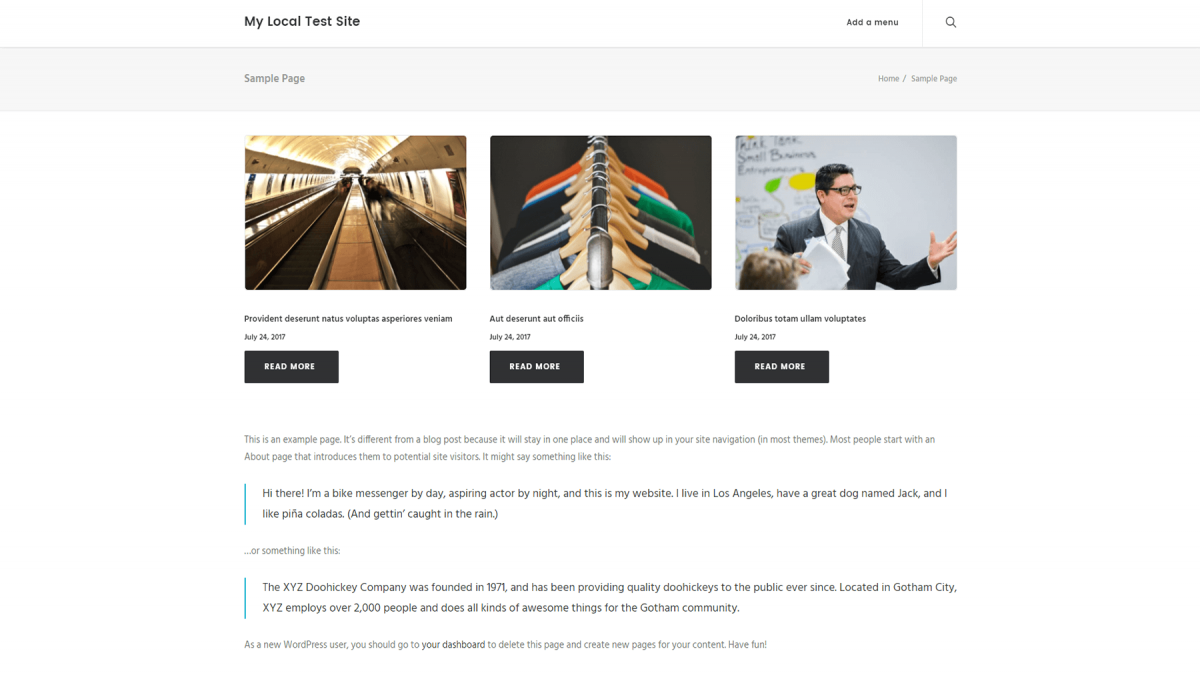Follow the your dashboard link
The image size is (1200, 675).
453,645
